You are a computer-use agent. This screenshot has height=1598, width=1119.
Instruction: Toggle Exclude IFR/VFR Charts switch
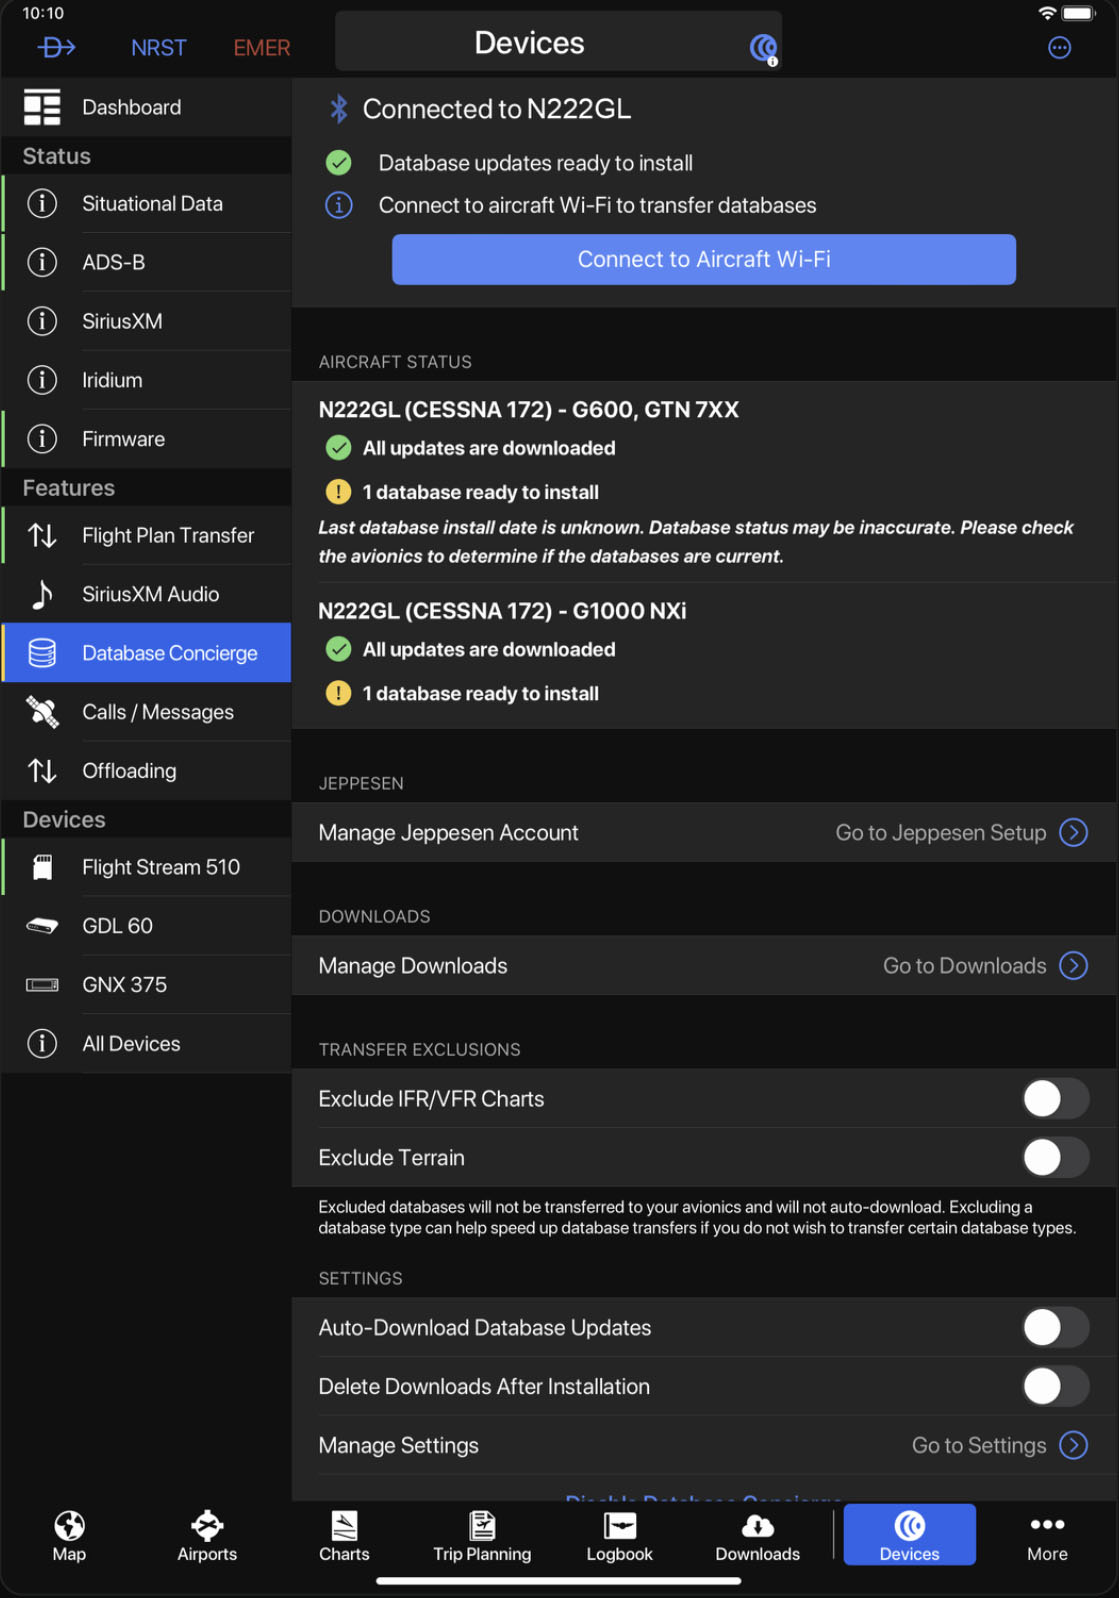pos(1055,1099)
